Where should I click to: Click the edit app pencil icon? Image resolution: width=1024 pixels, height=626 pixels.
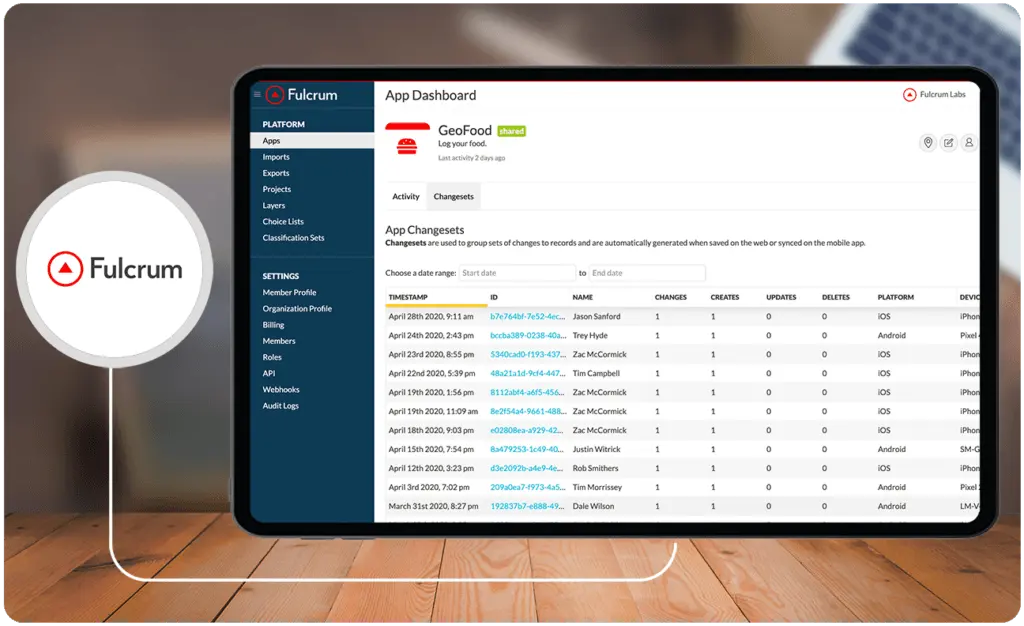click(948, 142)
